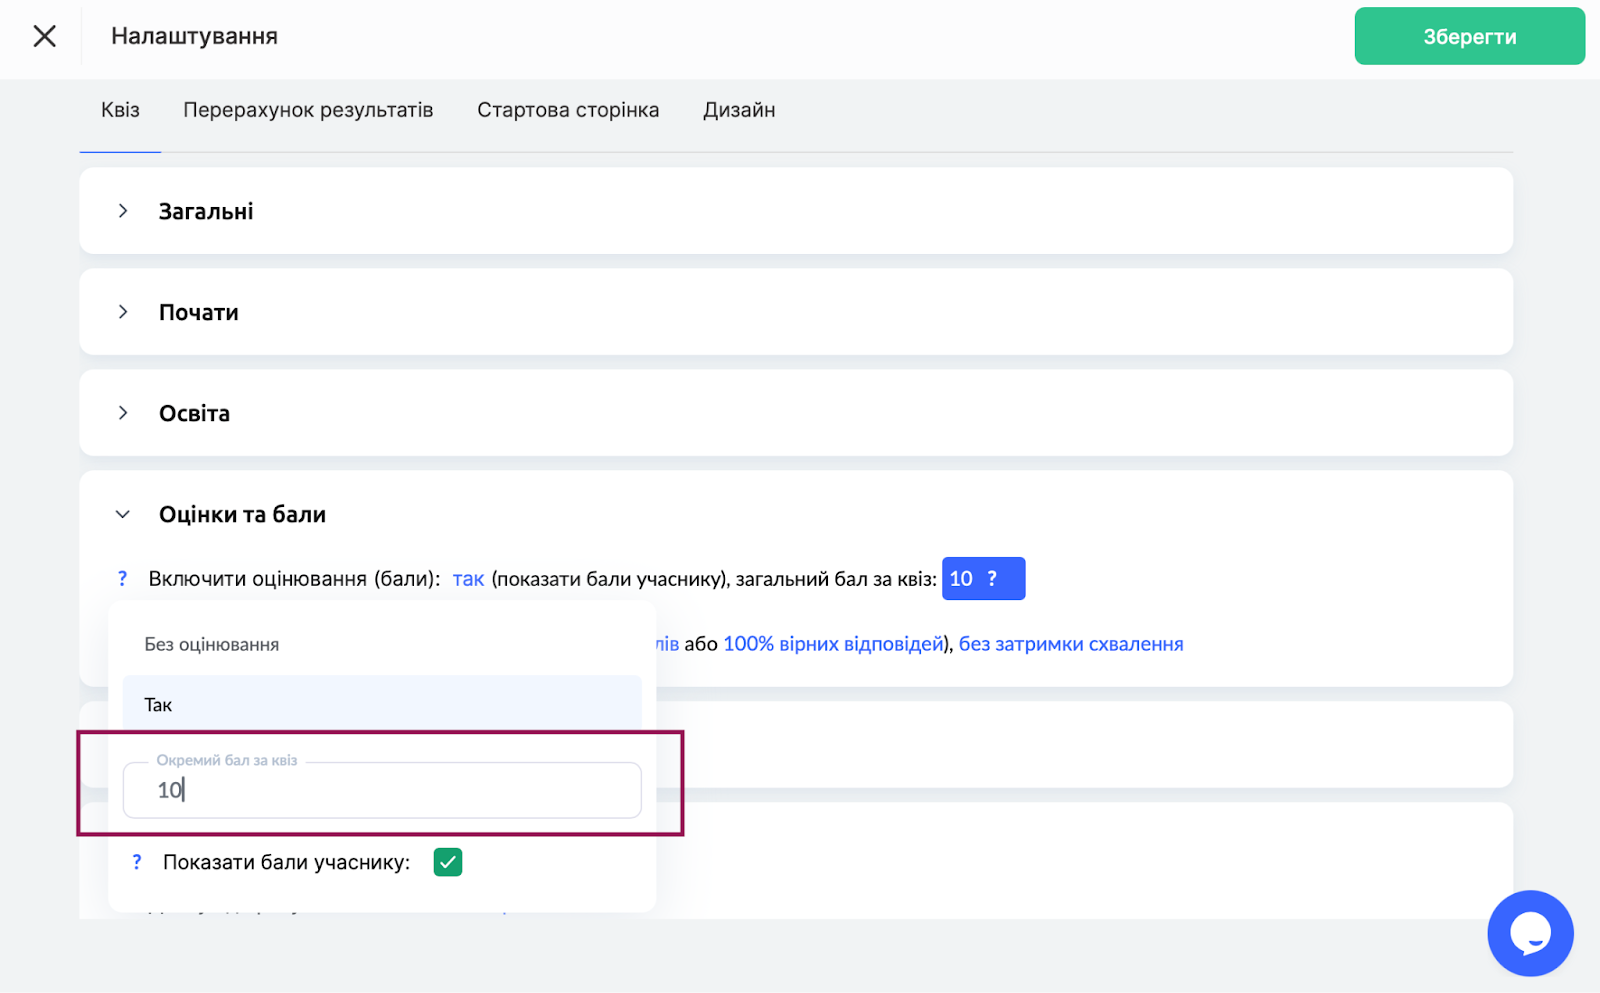Collapse the Оцінки та бали section
This screenshot has width=1600, height=993.
[x=123, y=514]
